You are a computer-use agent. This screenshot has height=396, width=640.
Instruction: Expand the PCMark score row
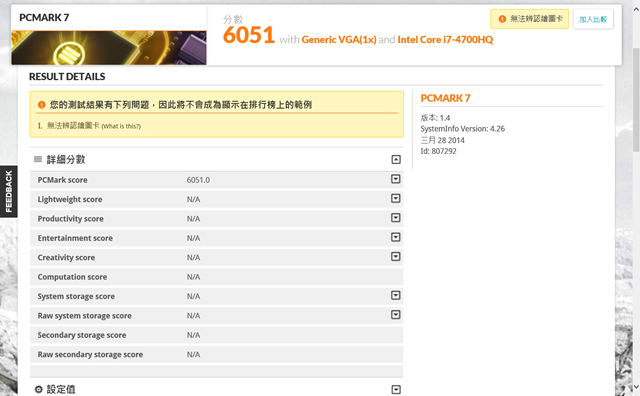tap(396, 179)
